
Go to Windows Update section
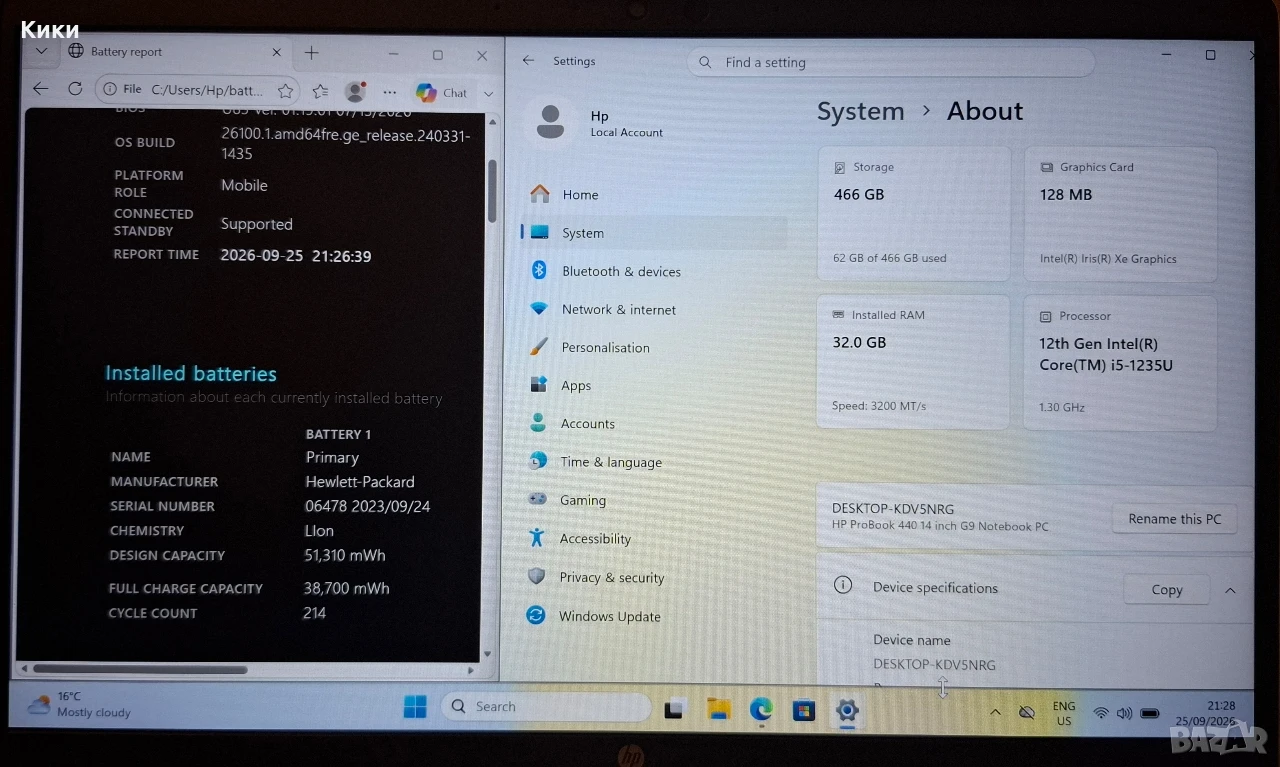pyautogui.click(x=596, y=616)
